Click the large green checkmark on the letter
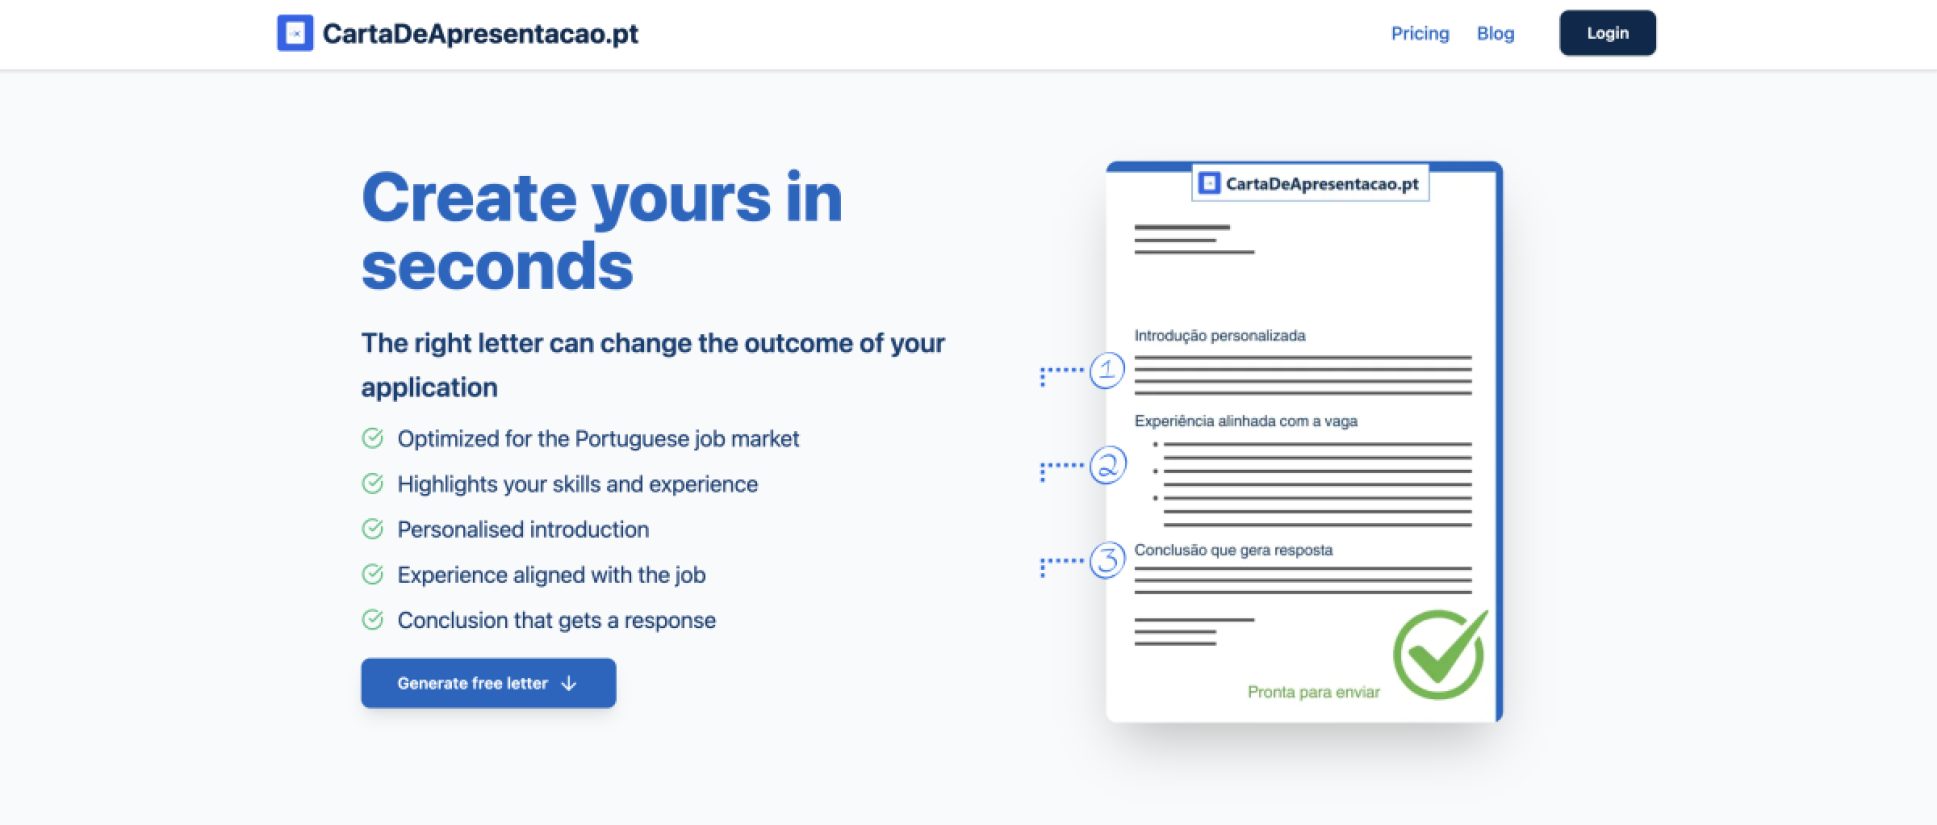This screenshot has height=825, width=1937. (x=1441, y=654)
